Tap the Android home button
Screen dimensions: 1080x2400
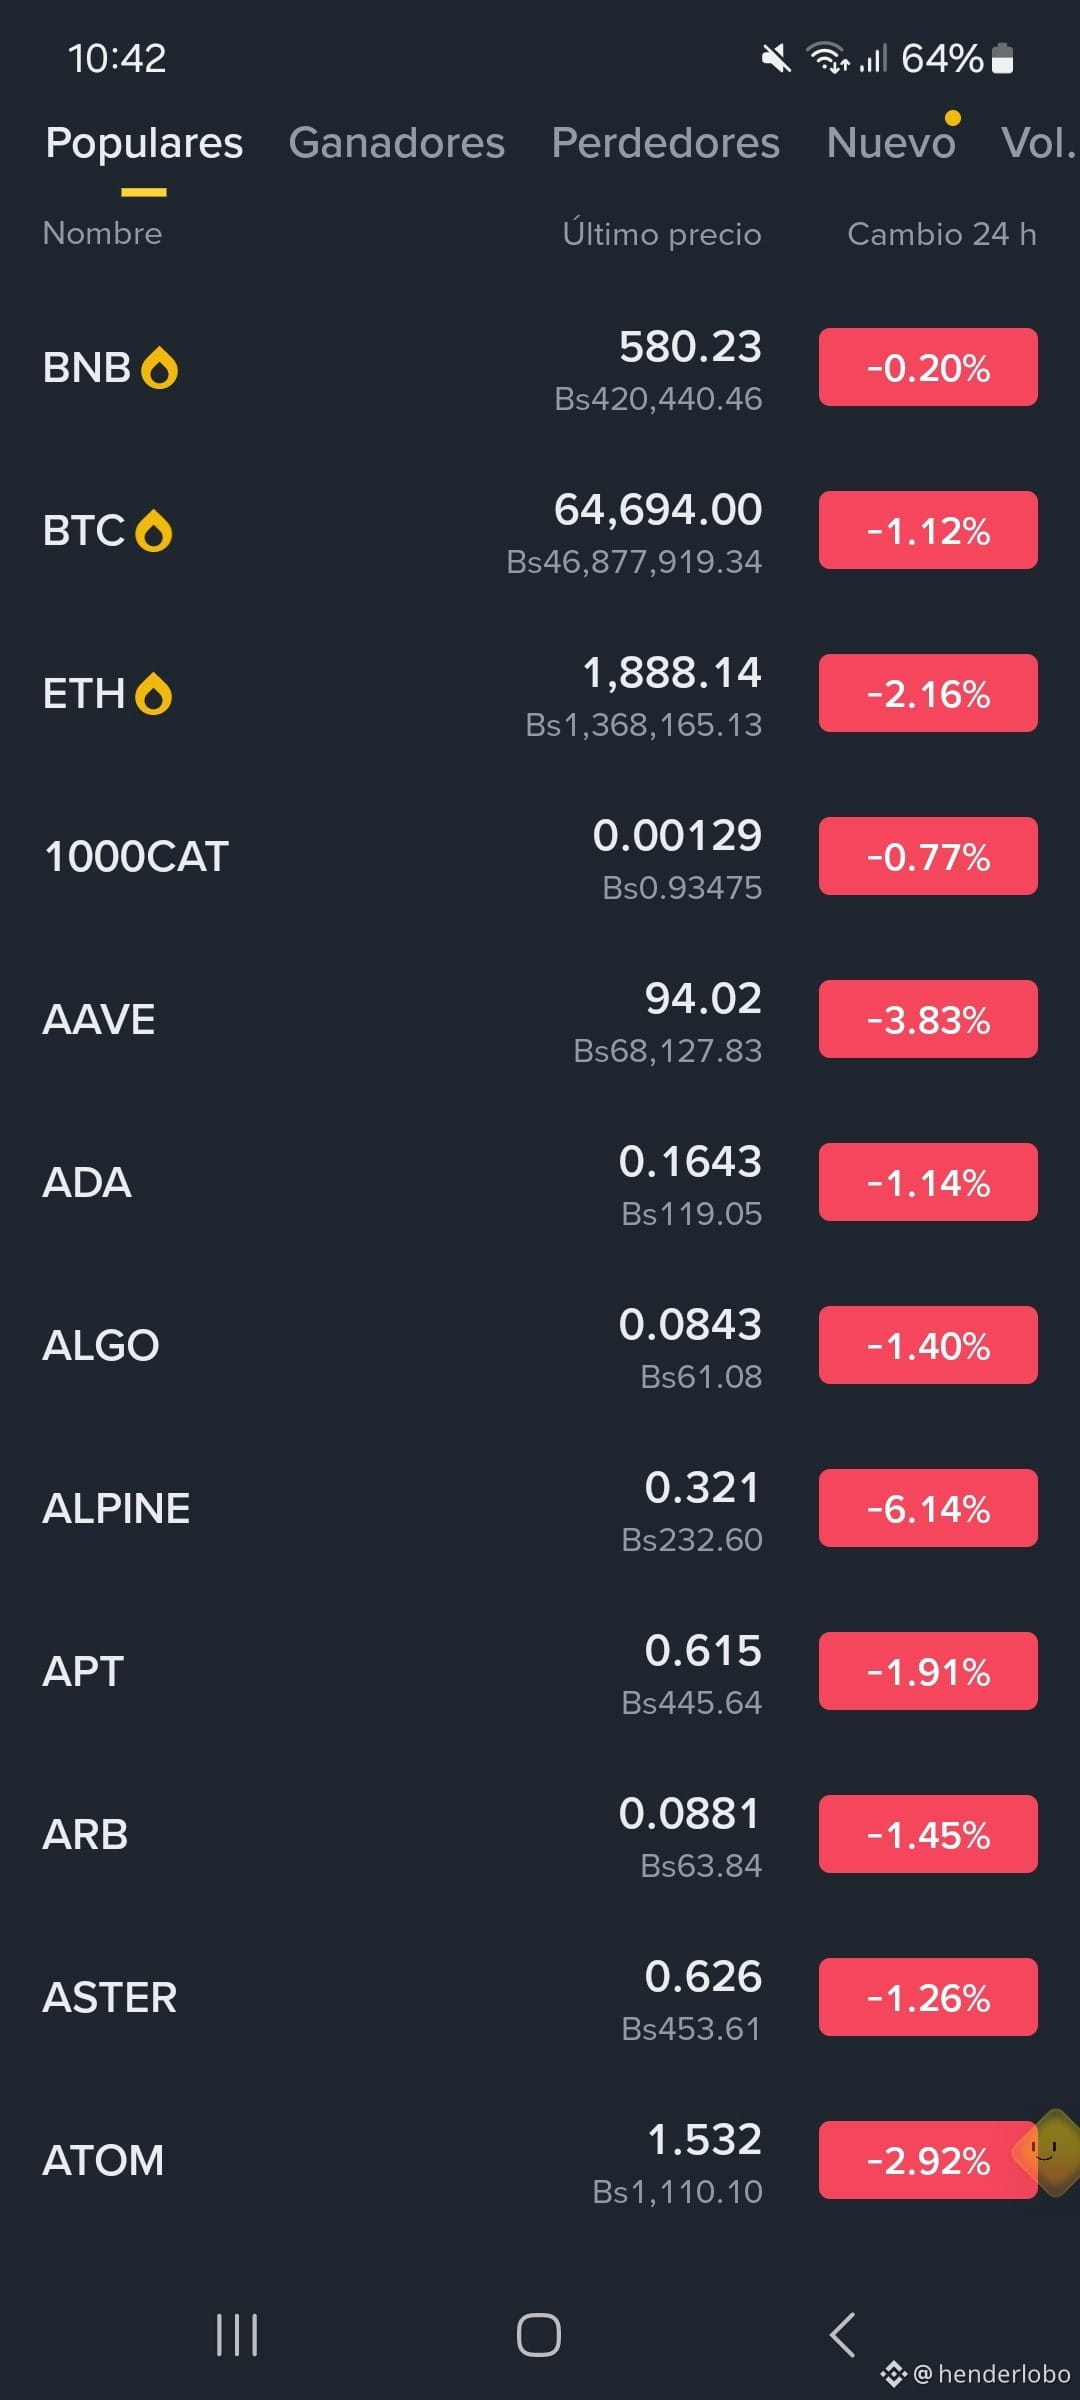(x=539, y=2335)
